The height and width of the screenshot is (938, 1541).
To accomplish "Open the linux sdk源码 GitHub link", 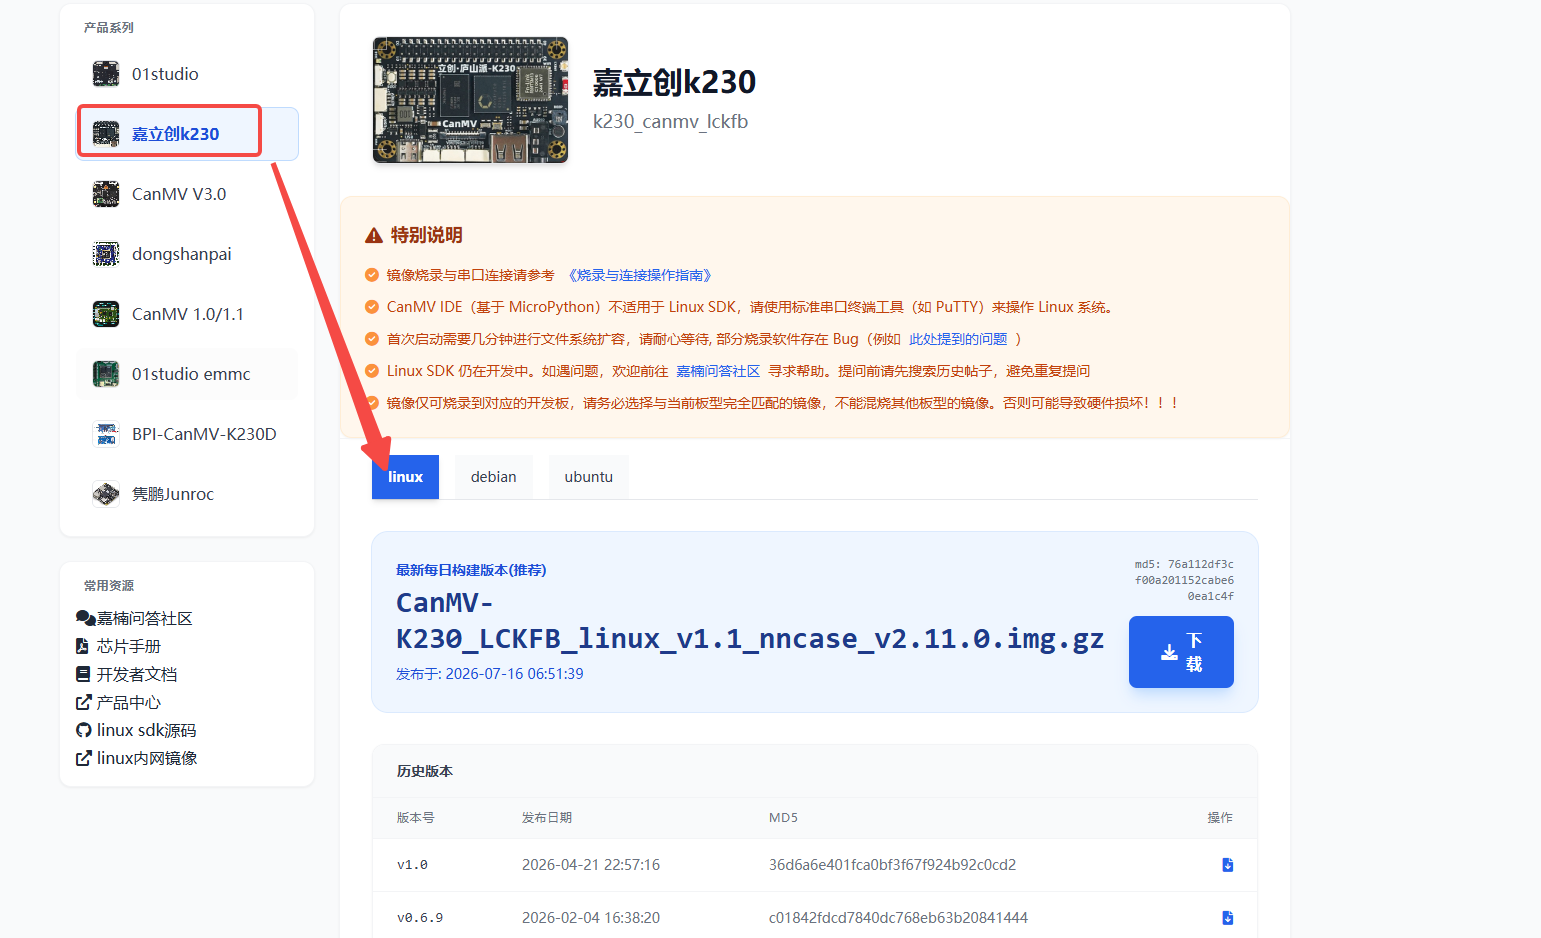I will pyautogui.click(x=136, y=731).
